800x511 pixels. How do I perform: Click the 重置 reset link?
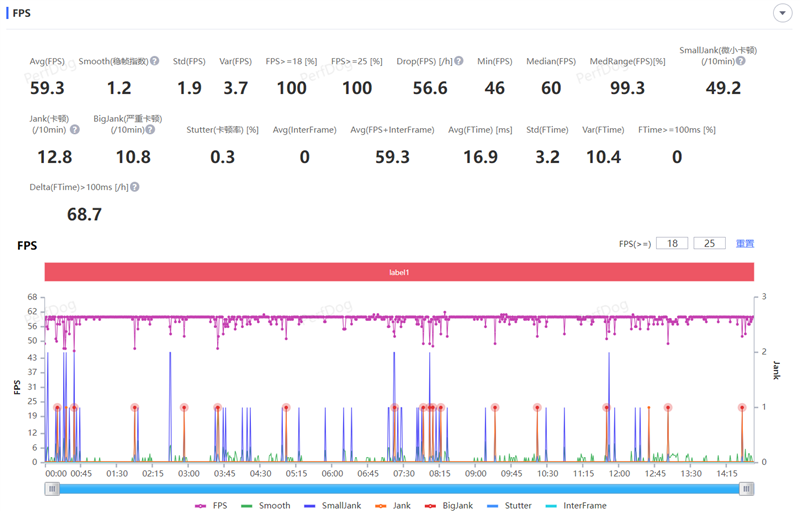744,243
